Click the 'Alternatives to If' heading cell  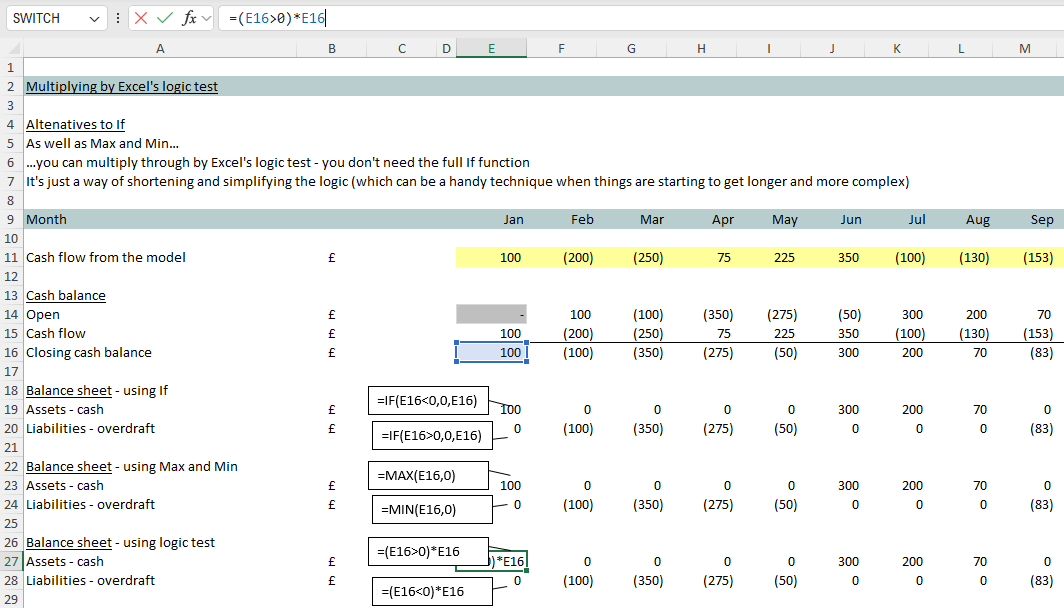(75, 125)
